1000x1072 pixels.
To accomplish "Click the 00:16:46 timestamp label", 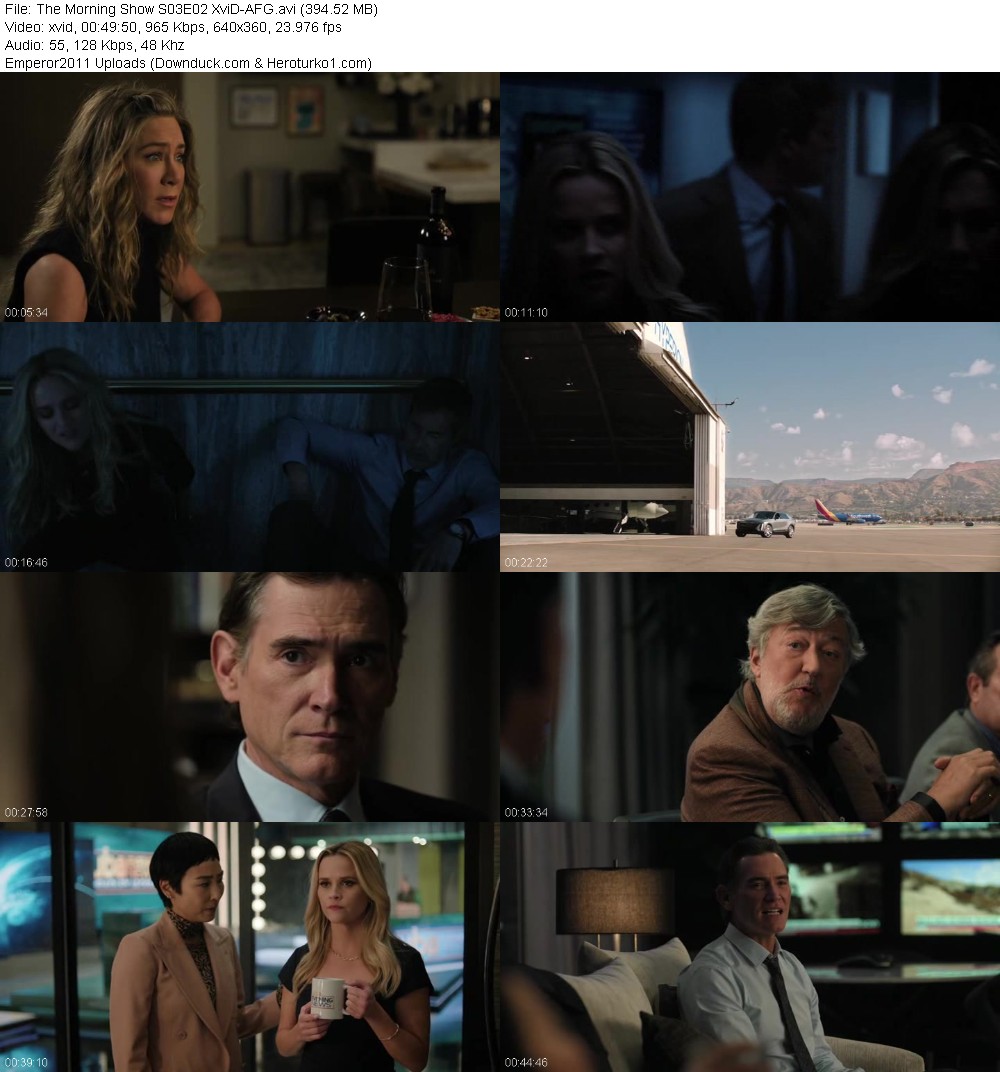I will [x=26, y=563].
